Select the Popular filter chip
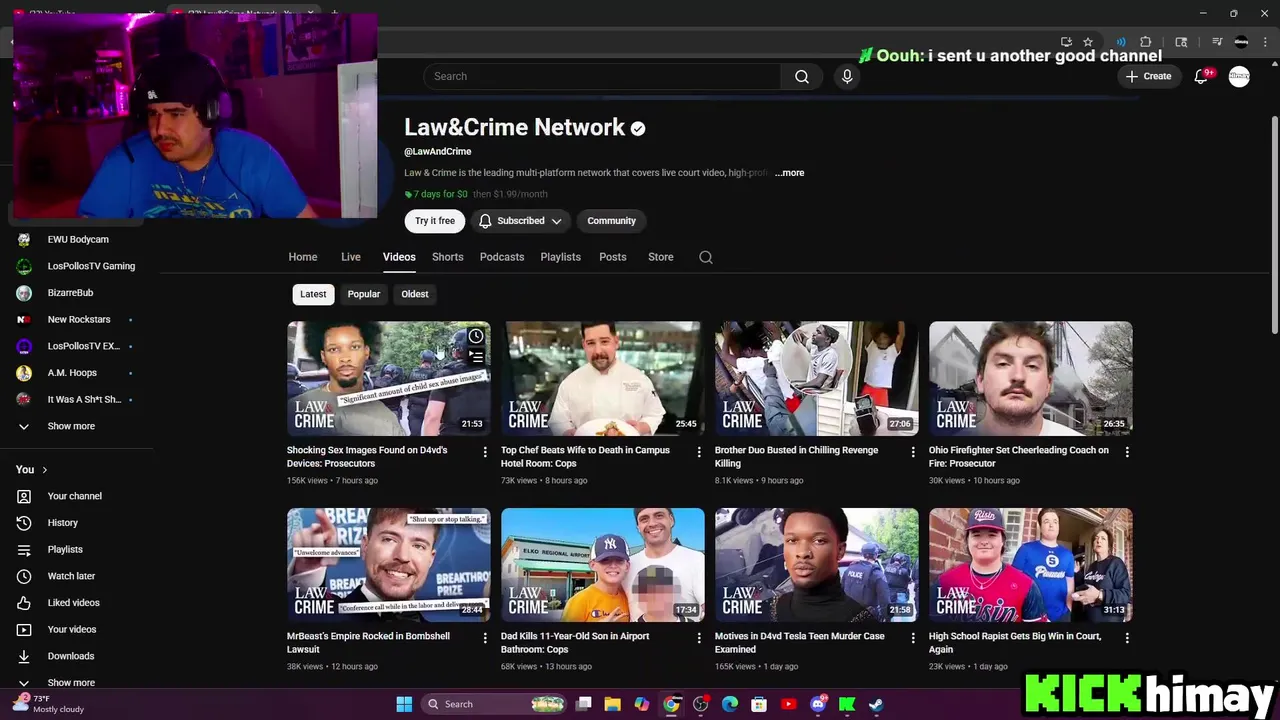 (x=364, y=294)
